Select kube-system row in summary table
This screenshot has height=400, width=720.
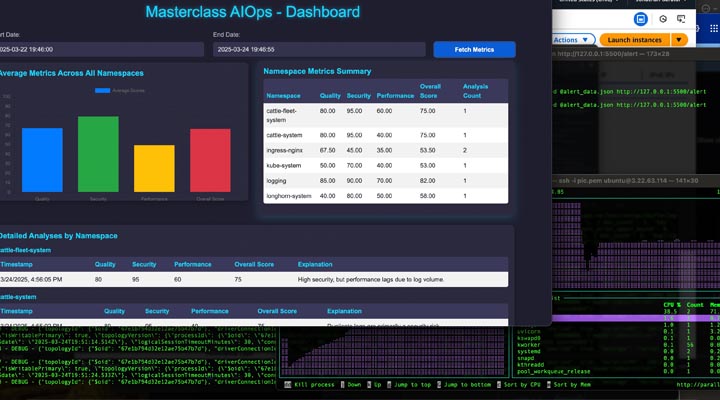(386, 165)
